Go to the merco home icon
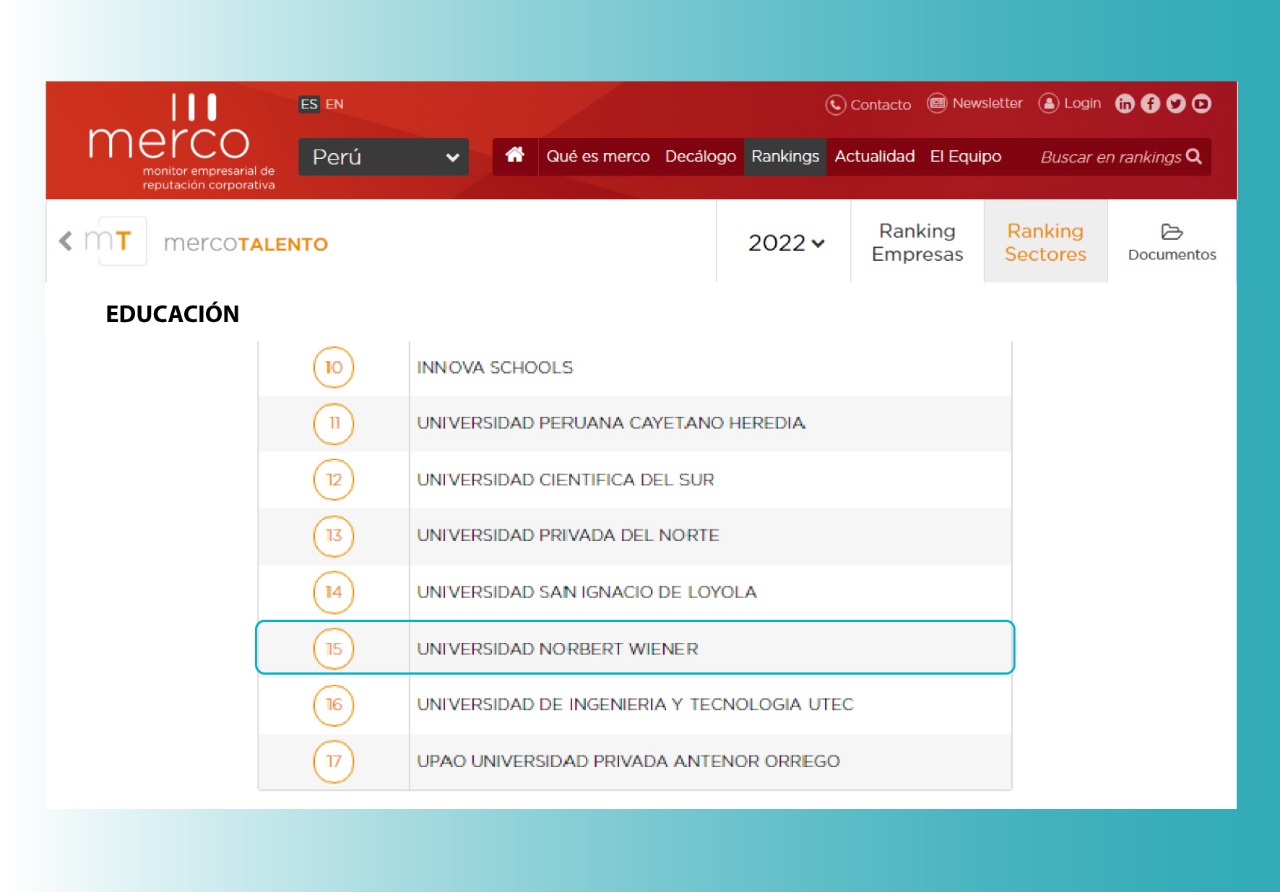1280x892 pixels. (x=515, y=156)
